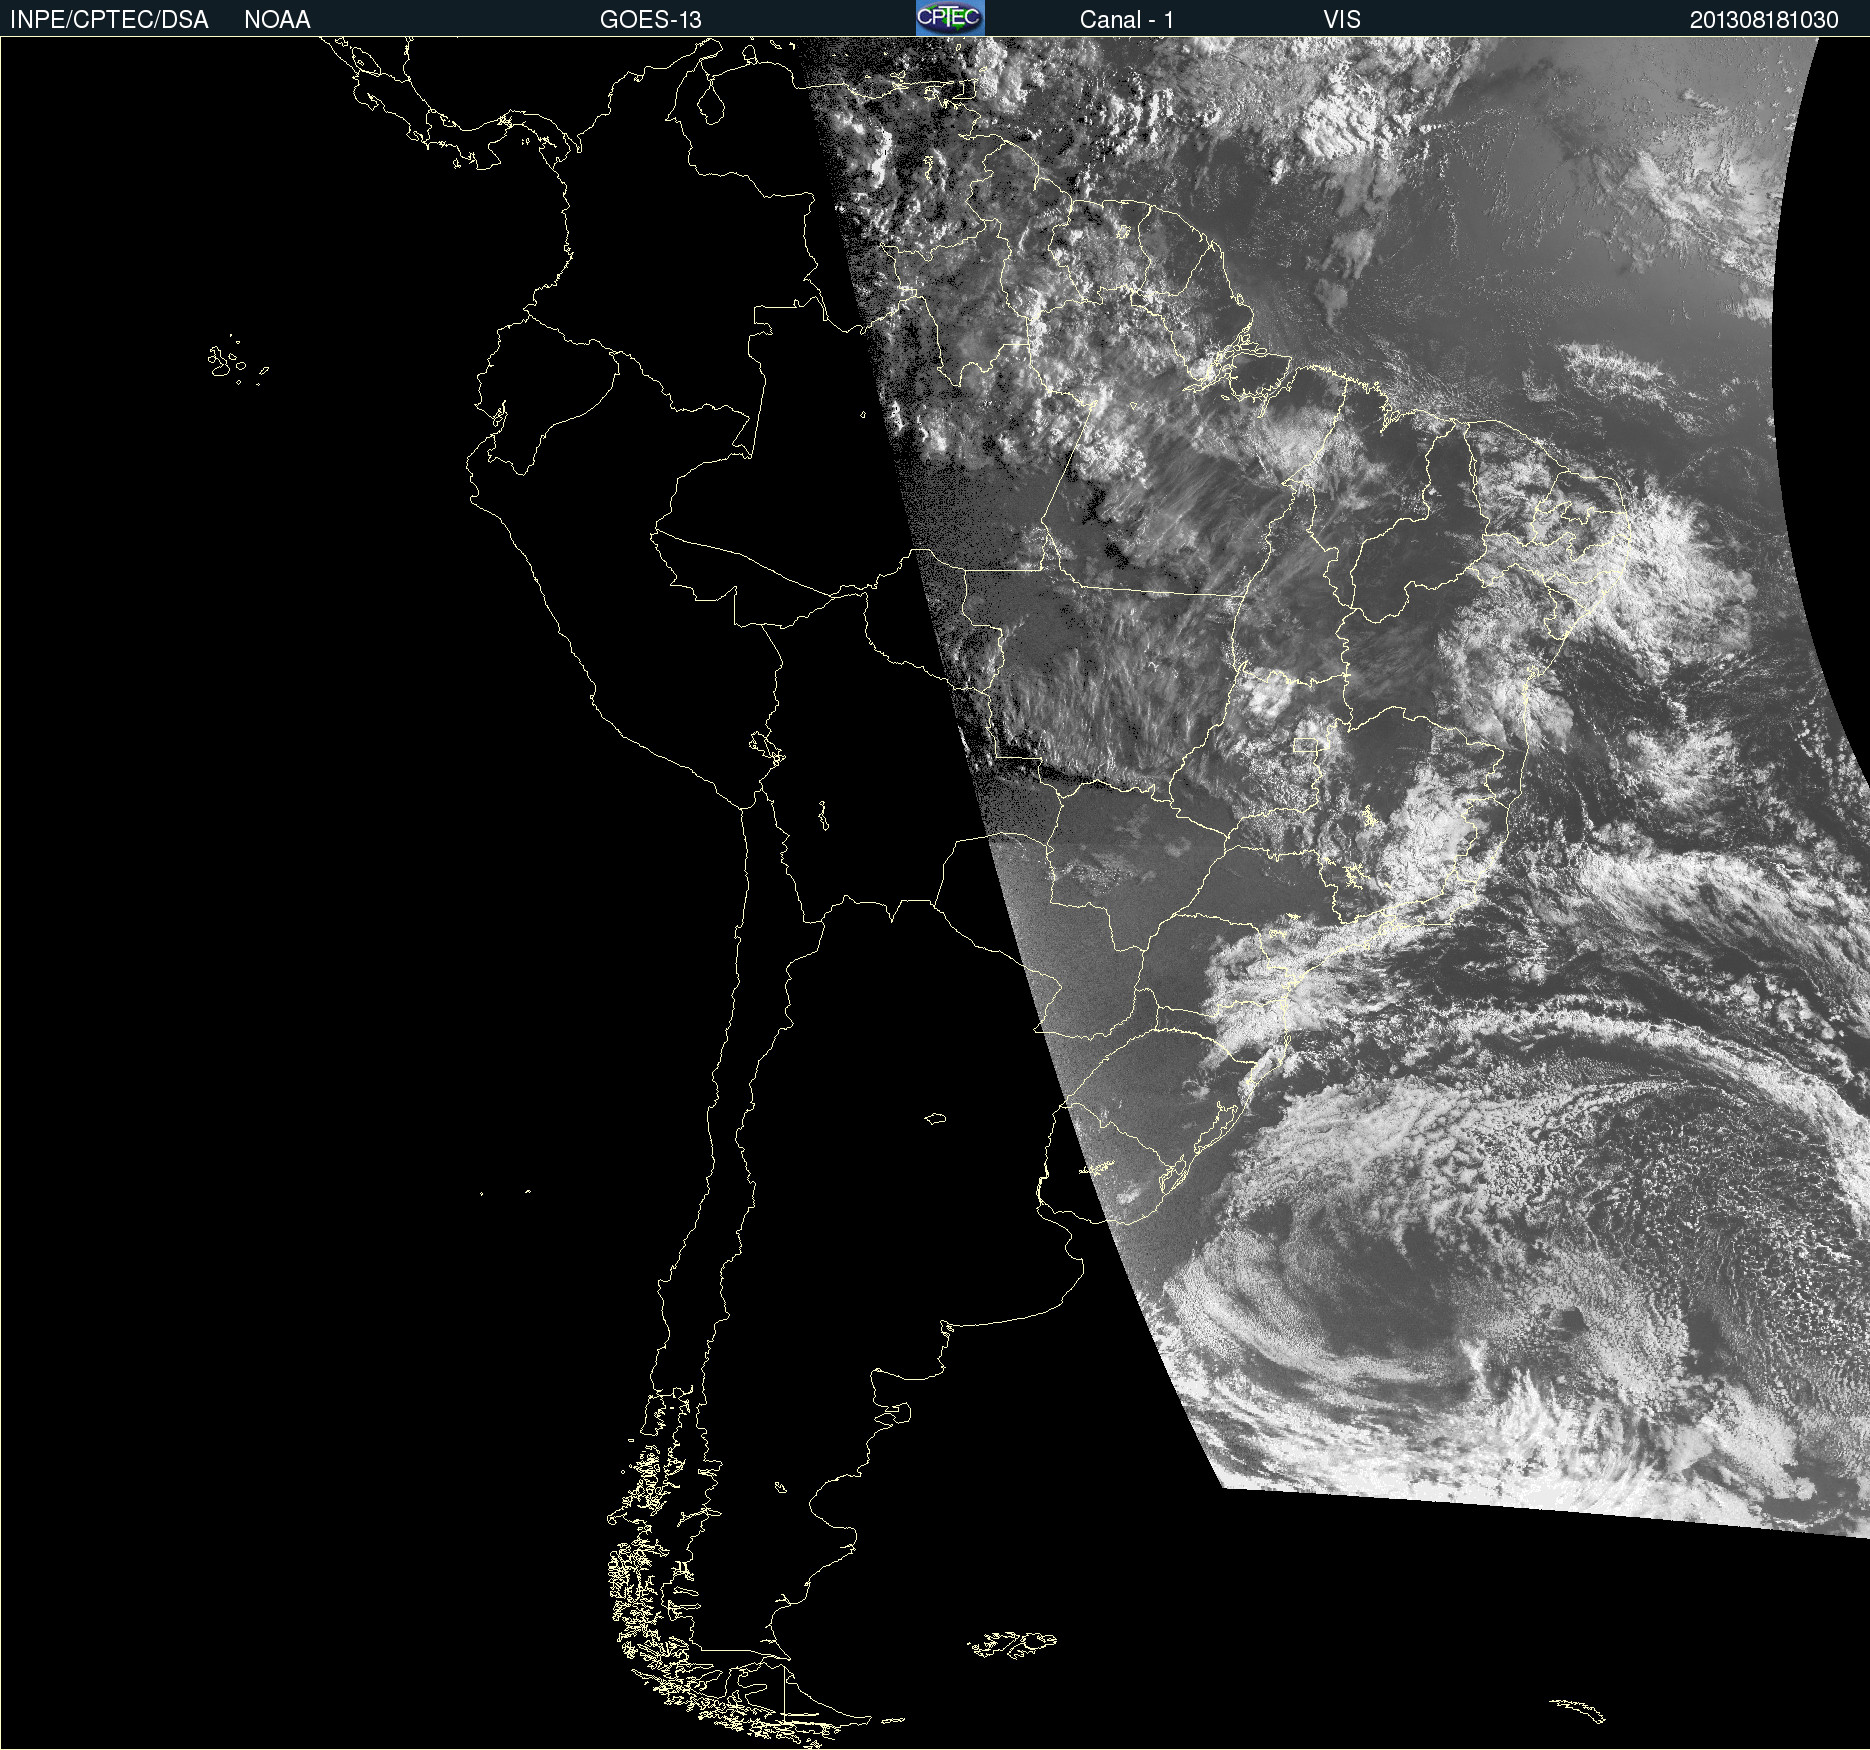
Task: Click the GOES-13 satellite label
Action: 651,20
